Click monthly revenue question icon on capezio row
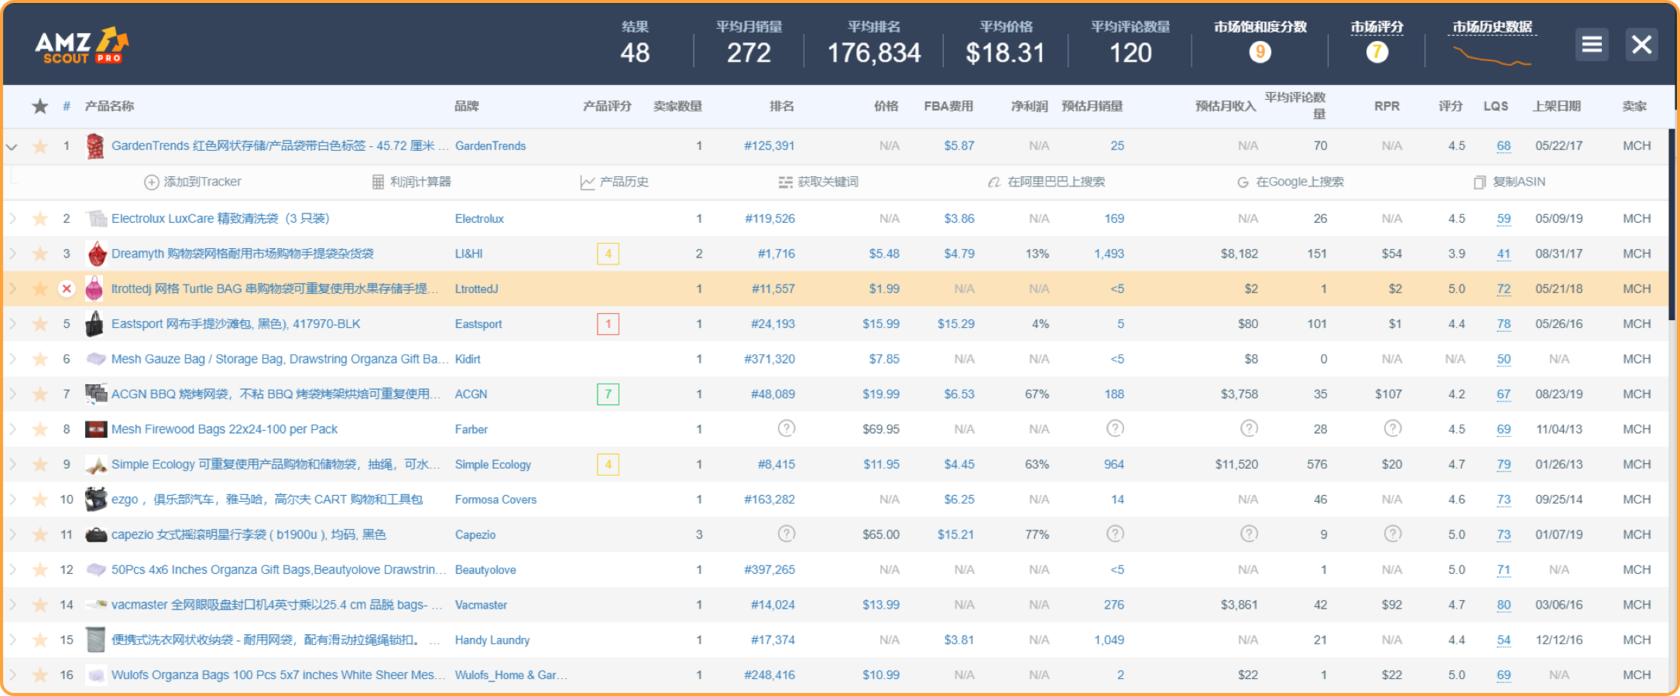The width and height of the screenshot is (1680, 696). (1249, 534)
